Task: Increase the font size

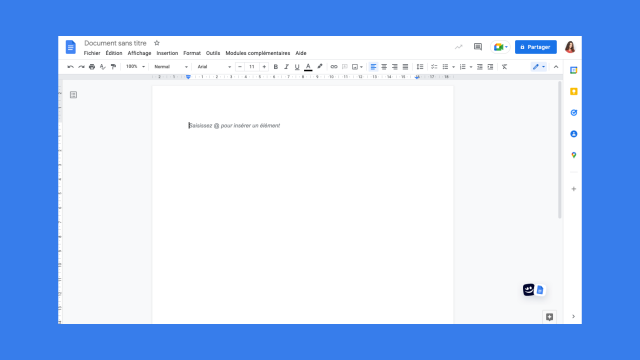Action: click(264, 67)
